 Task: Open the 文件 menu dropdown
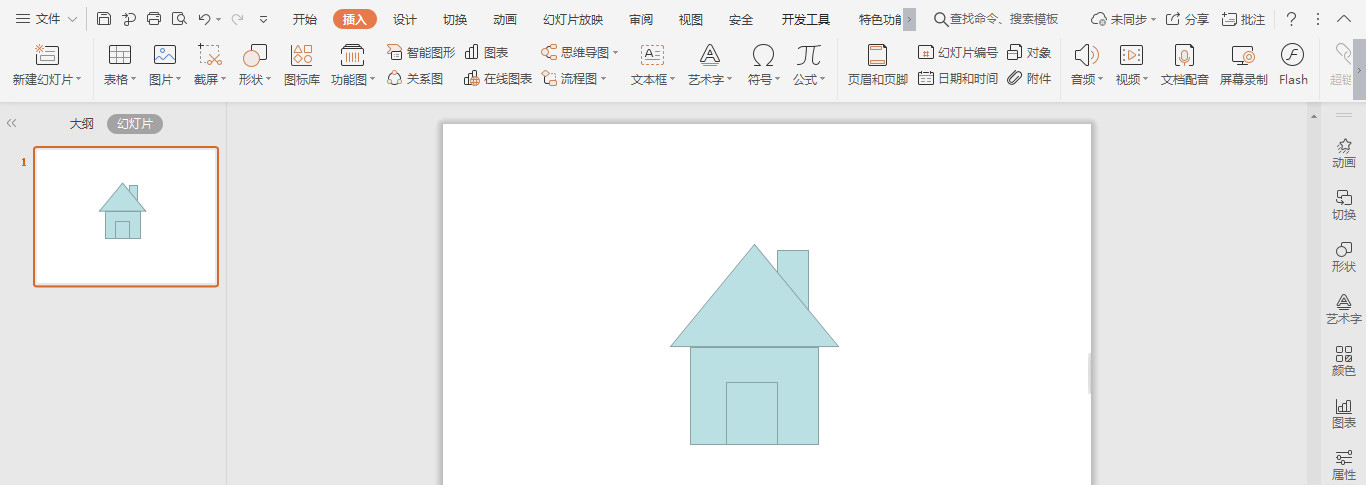click(46, 19)
